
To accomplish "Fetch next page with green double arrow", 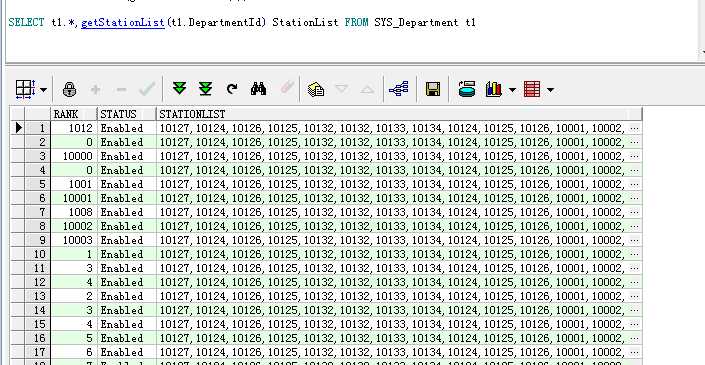I will [179, 88].
